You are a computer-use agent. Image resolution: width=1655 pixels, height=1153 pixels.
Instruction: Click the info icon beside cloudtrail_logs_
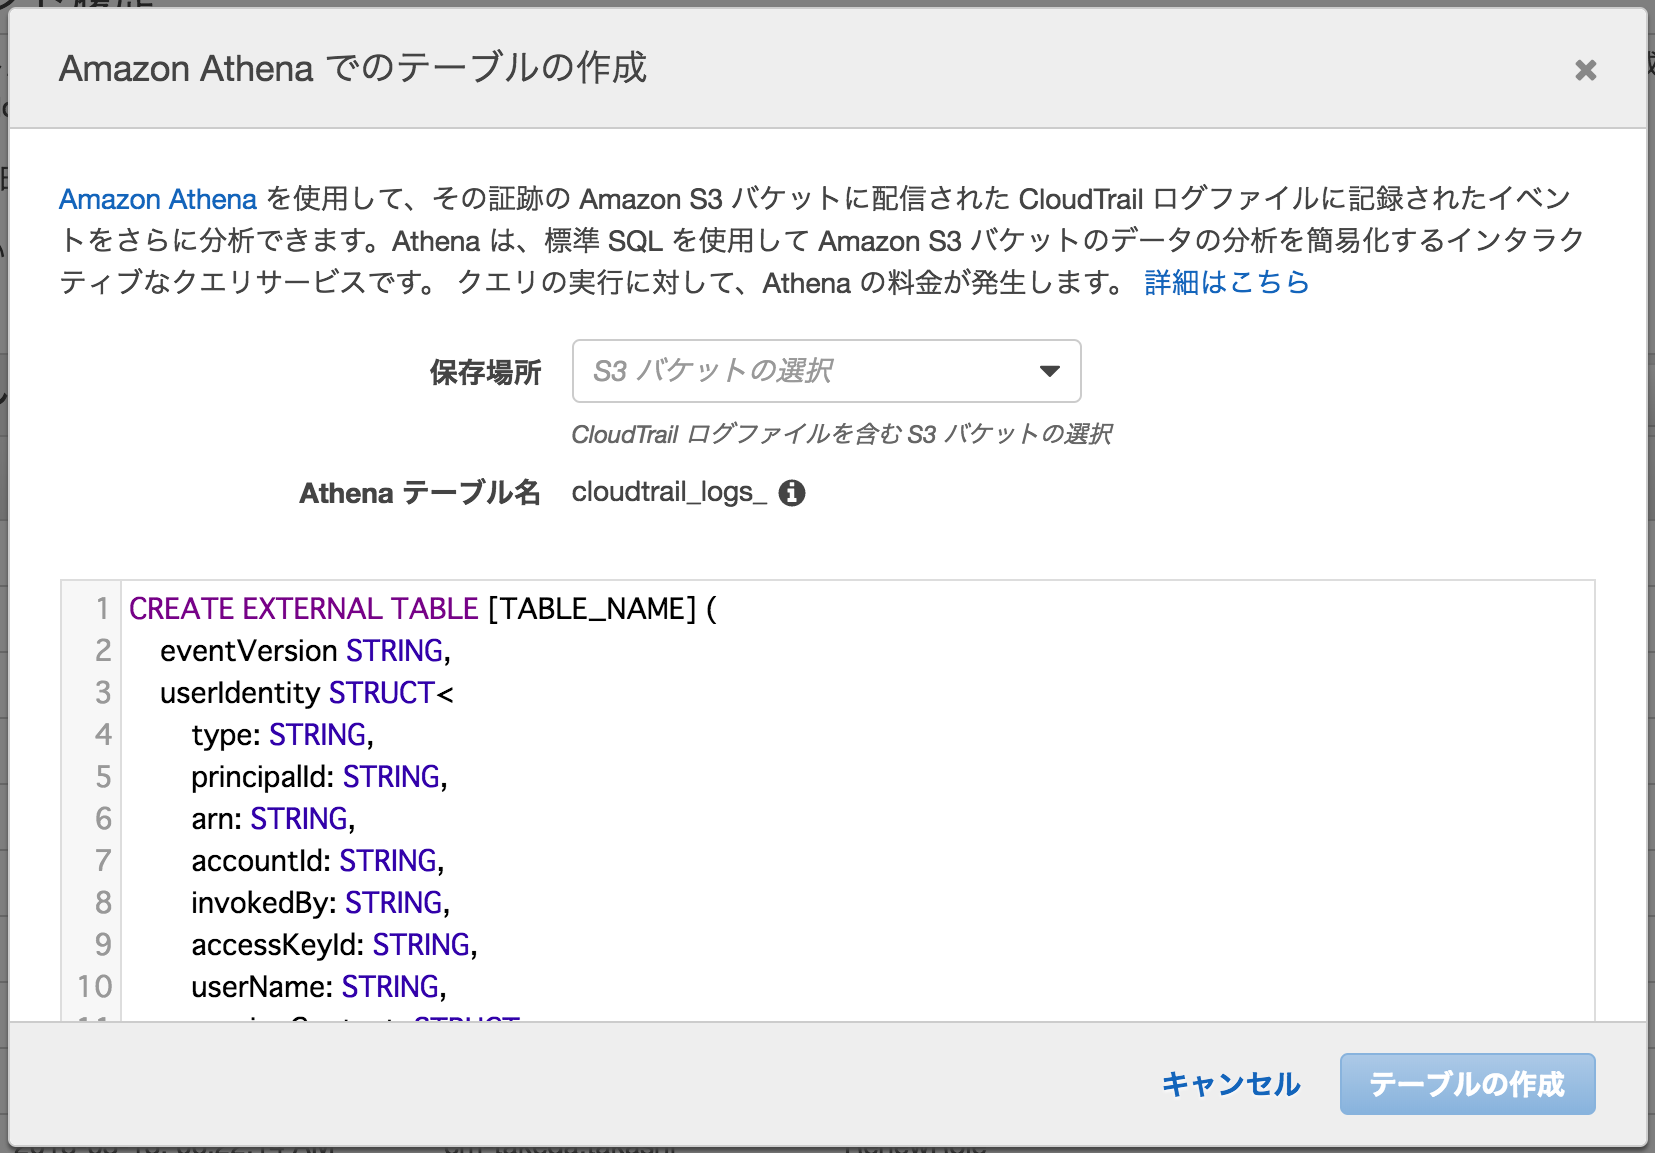[791, 492]
